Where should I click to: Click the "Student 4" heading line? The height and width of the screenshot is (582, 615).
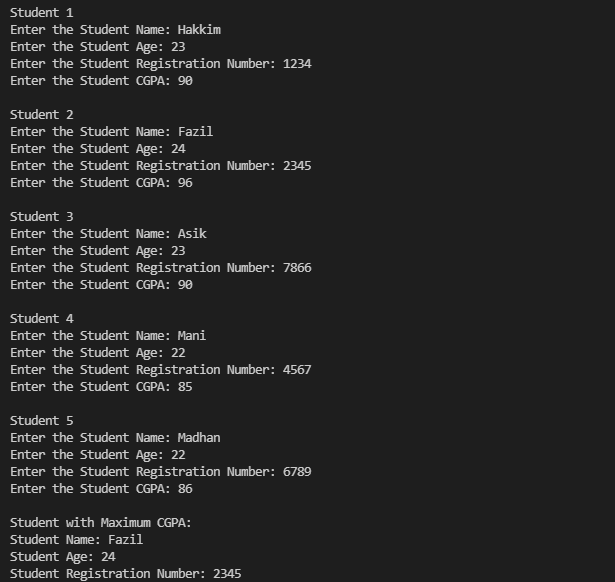tap(41, 319)
